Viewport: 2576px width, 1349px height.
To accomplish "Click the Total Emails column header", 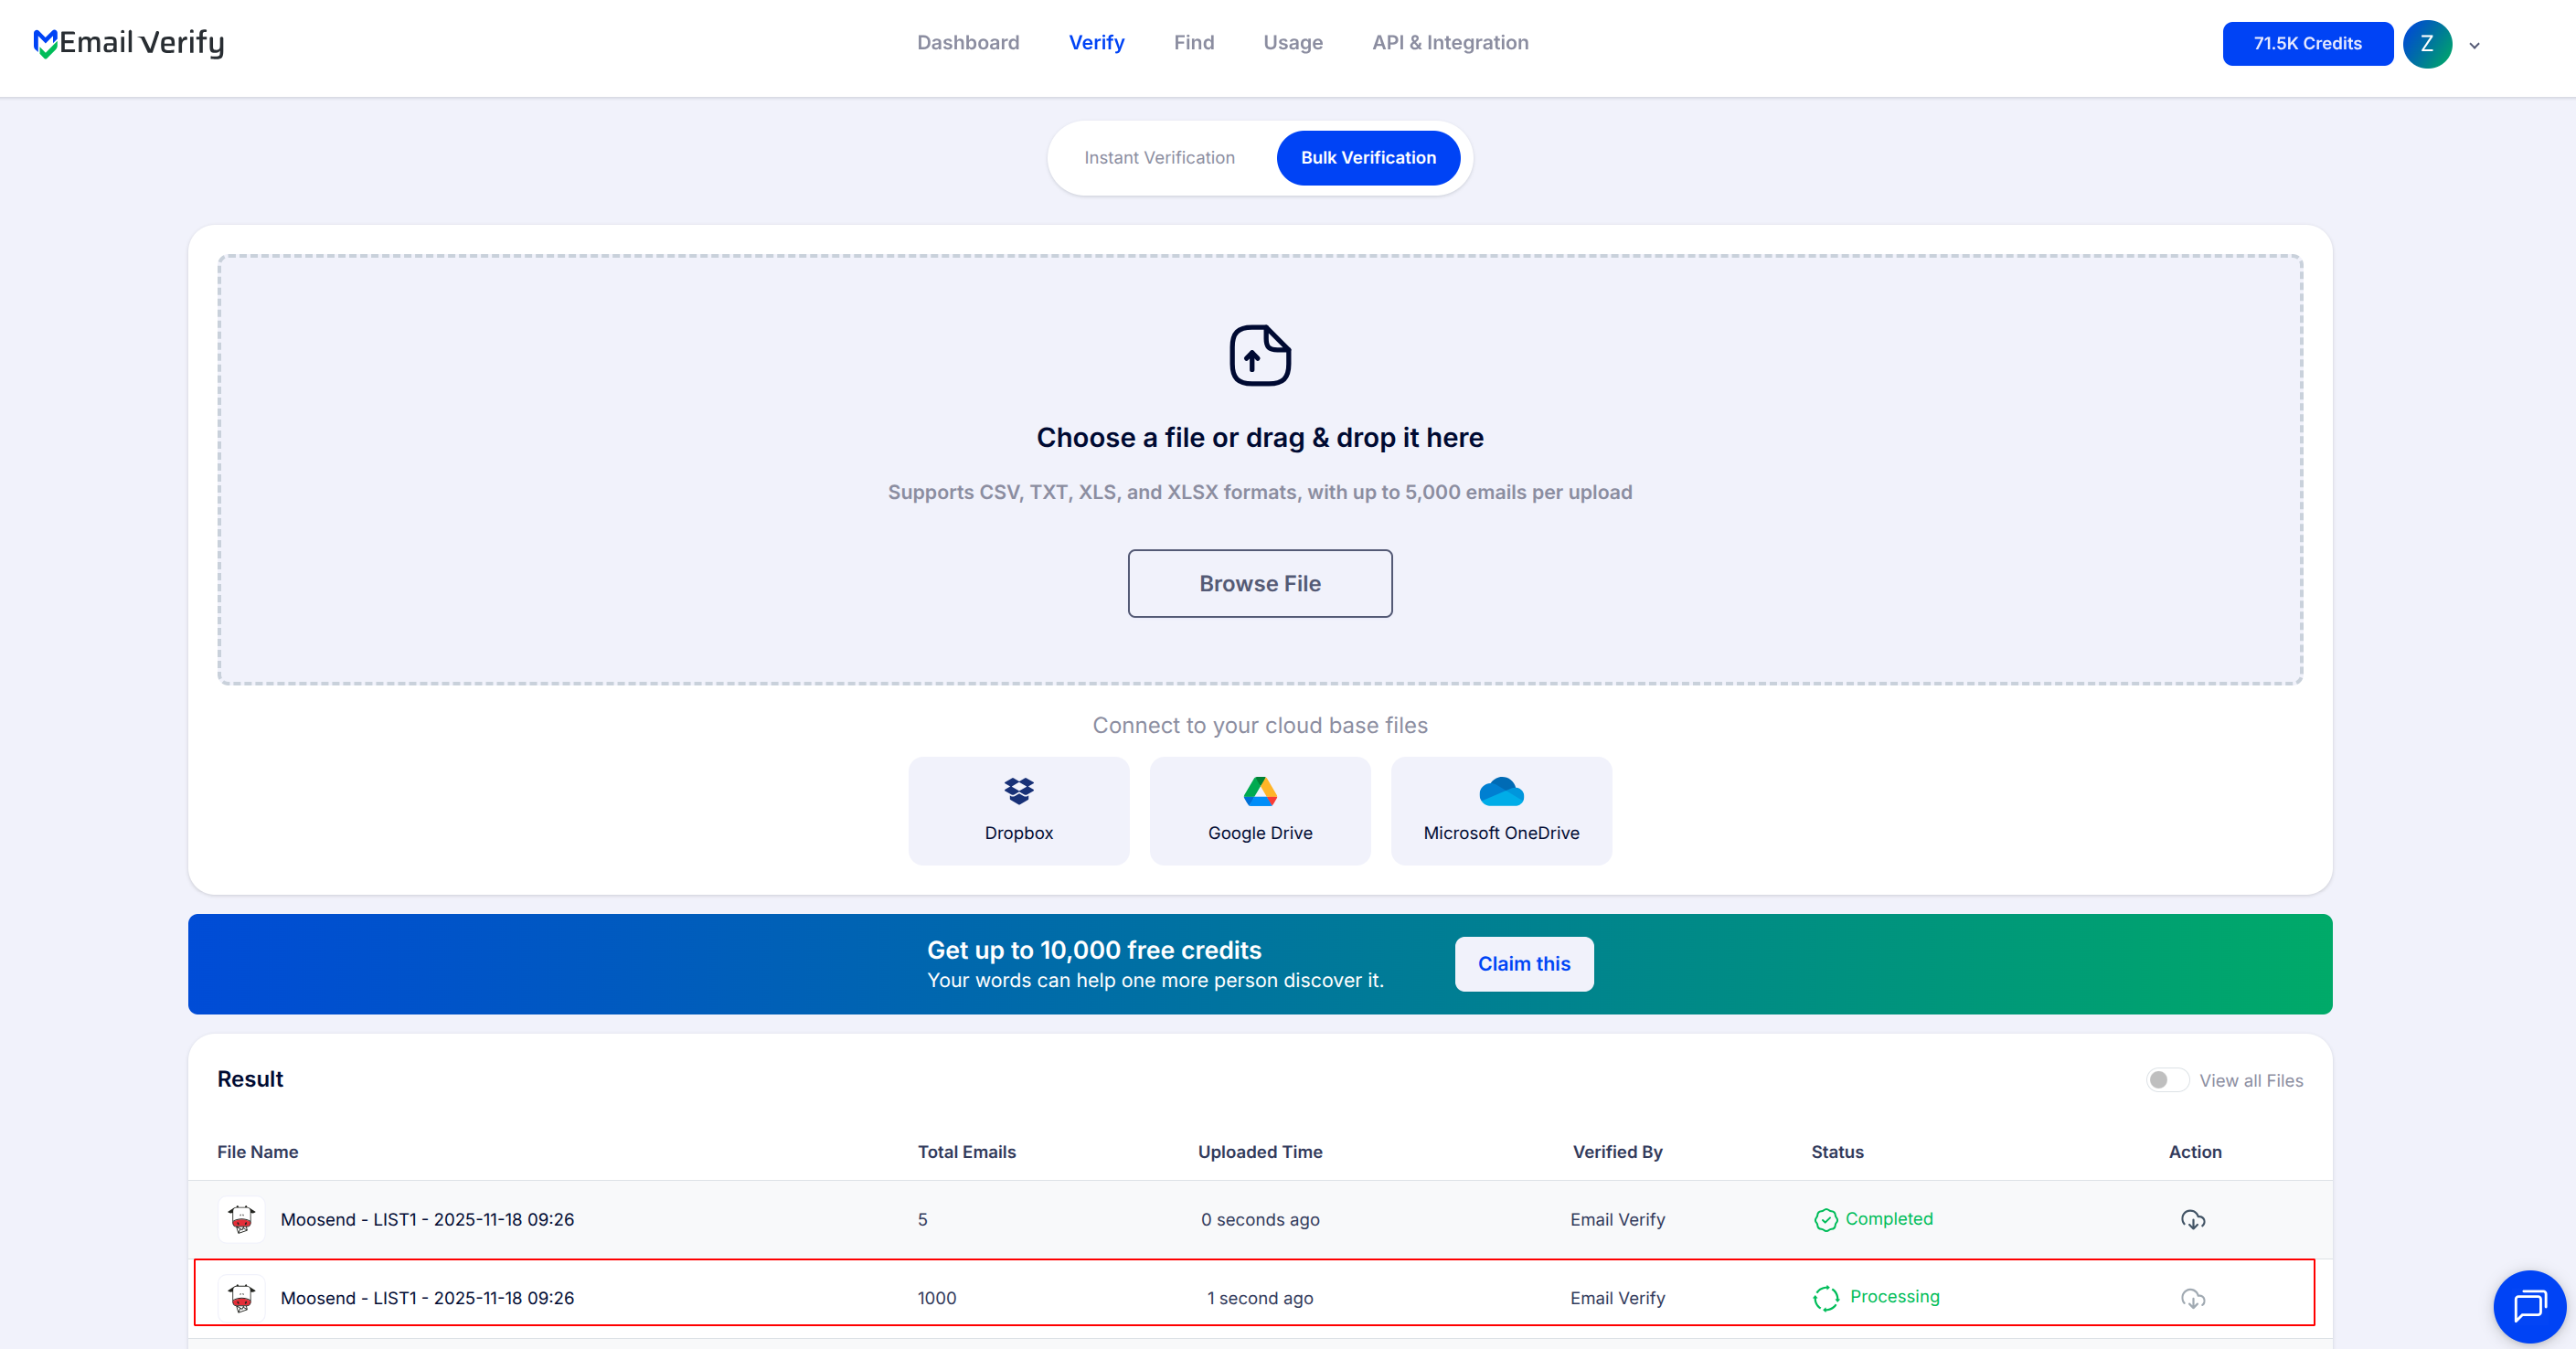I will (967, 1152).
